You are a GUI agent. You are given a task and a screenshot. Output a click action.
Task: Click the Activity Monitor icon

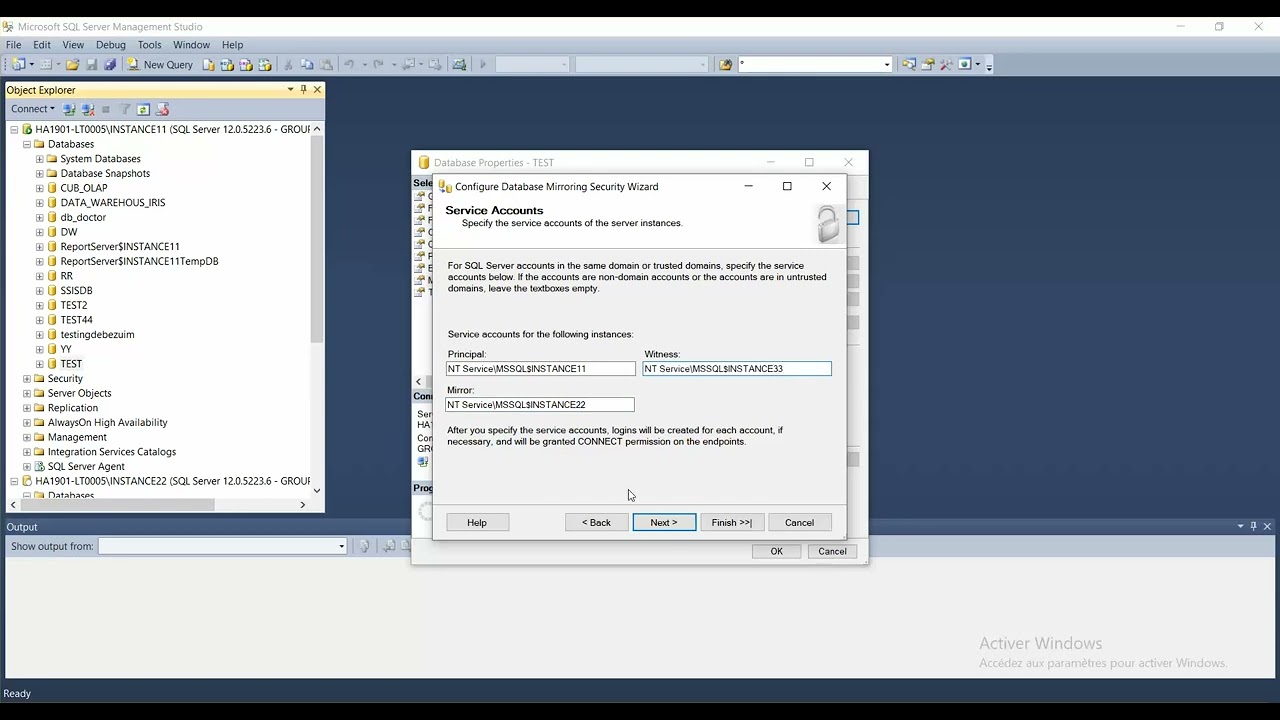pyautogui.click(x=459, y=64)
